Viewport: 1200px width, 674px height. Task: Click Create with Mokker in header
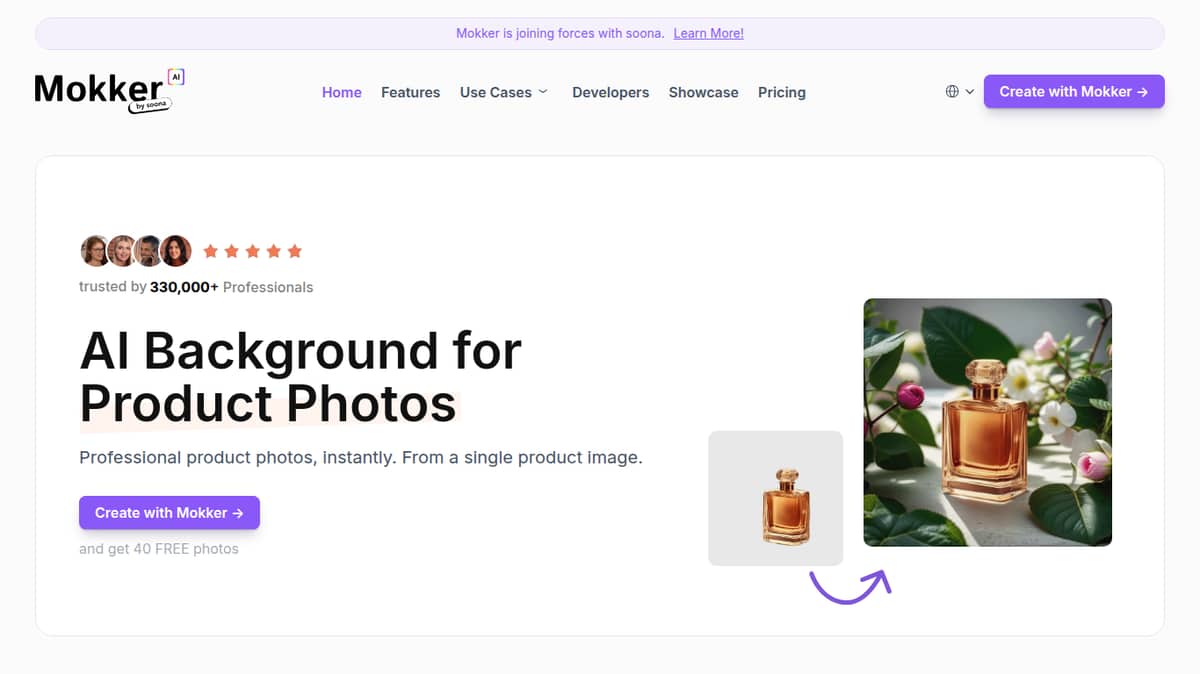pyautogui.click(x=1074, y=91)
